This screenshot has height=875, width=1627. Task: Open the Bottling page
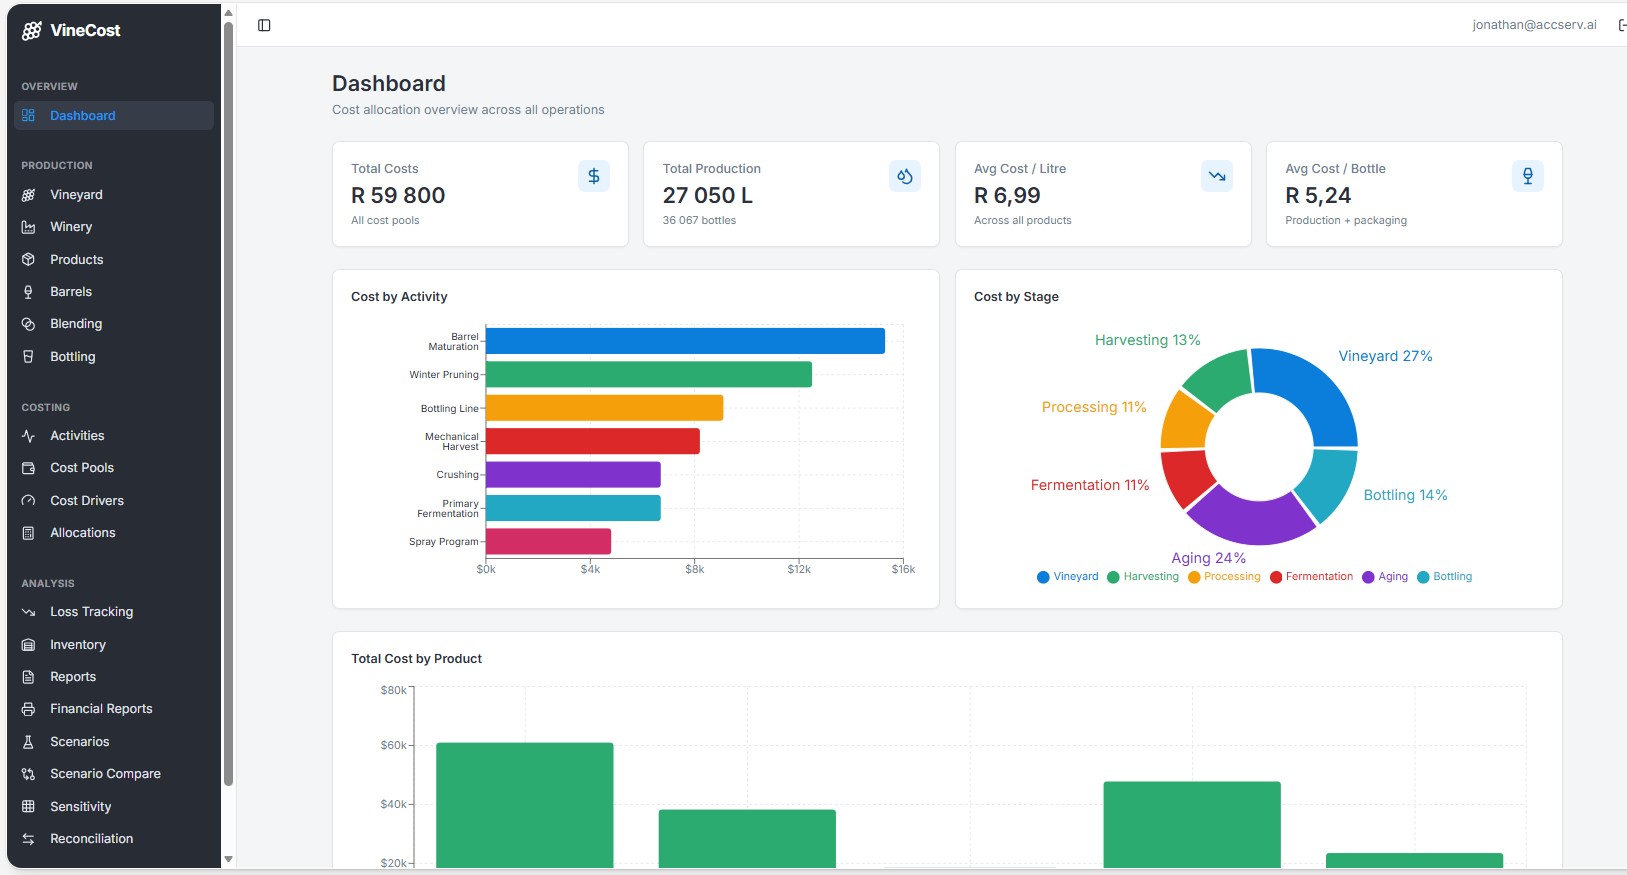point(114,357)
